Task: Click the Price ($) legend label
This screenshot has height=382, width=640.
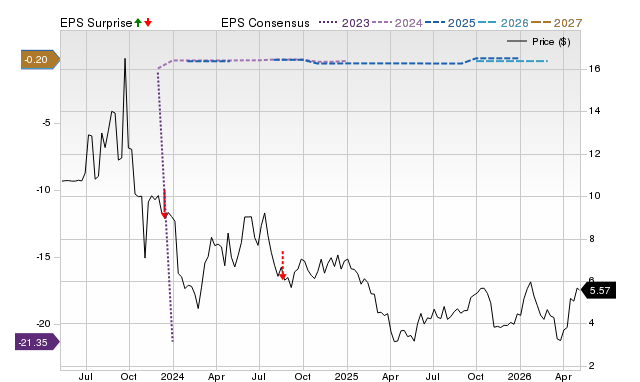Action: 551,42
